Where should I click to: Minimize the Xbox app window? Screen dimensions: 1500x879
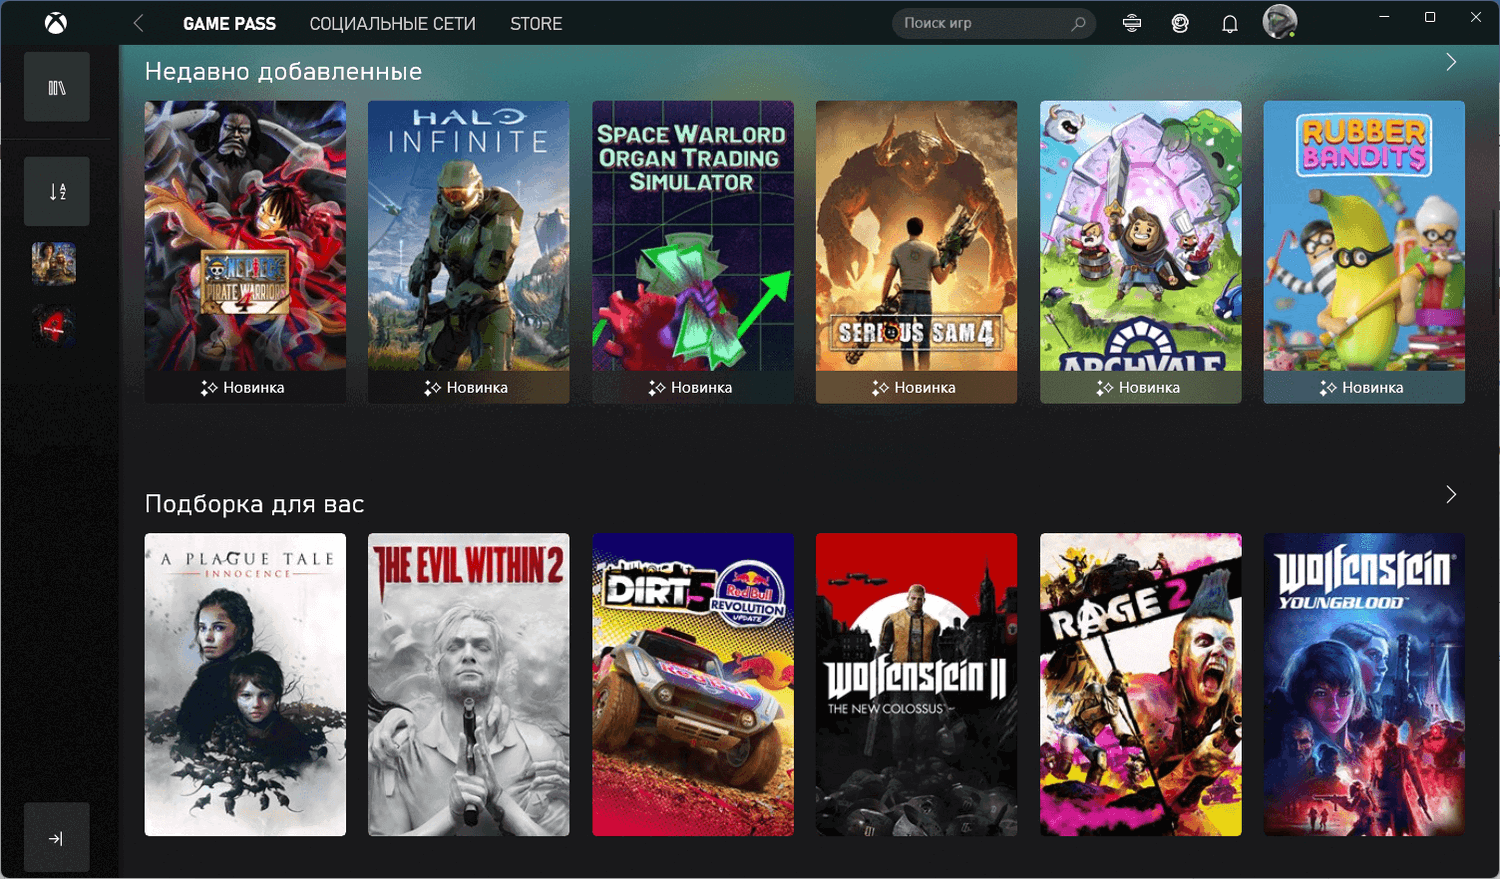pyautogui.click(x=1385, y=17)
